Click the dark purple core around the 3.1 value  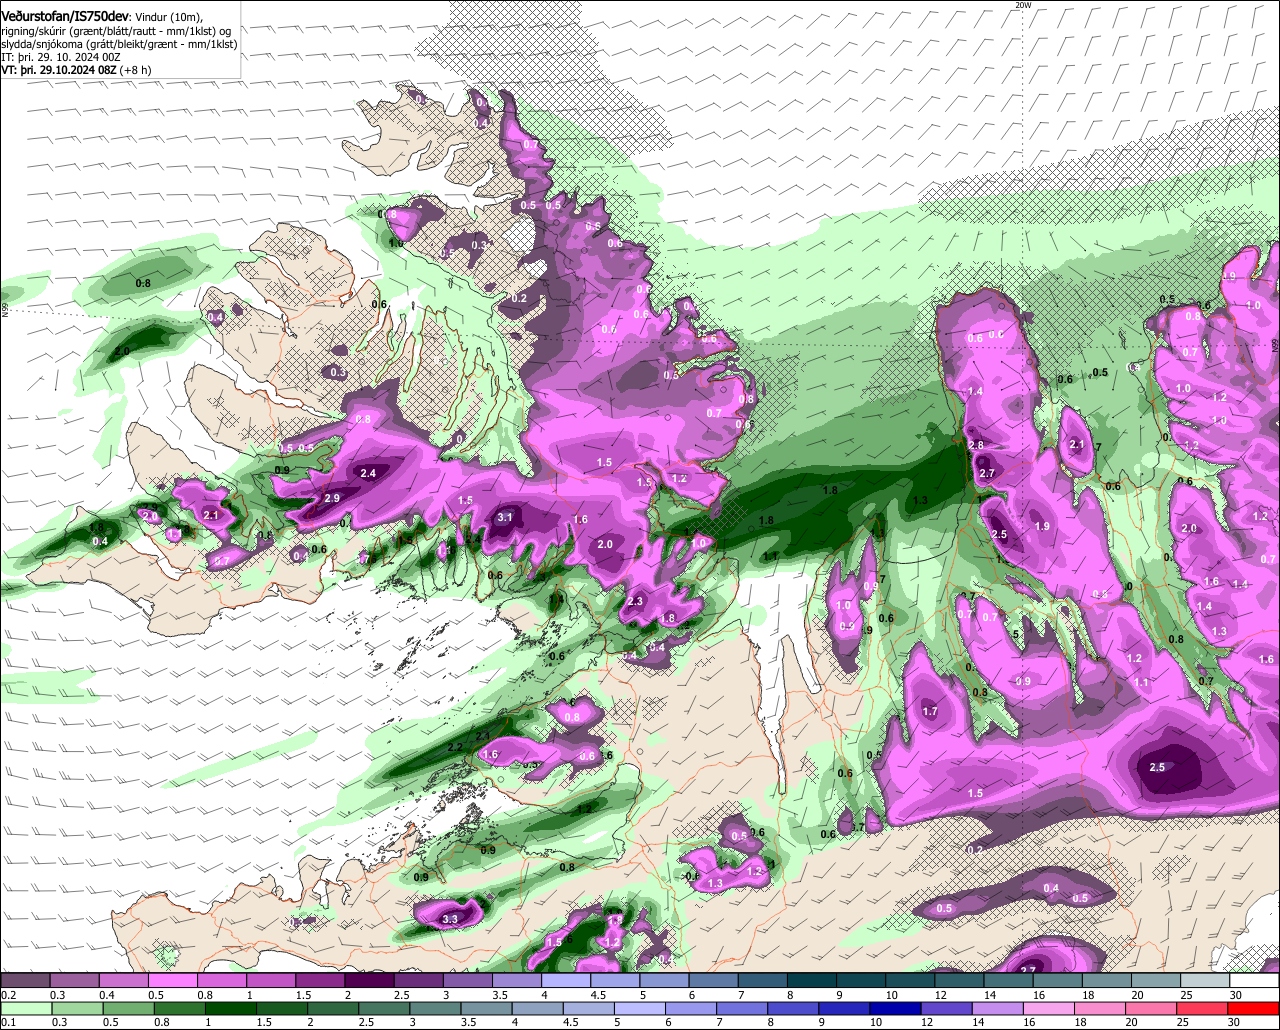[508, 522]
